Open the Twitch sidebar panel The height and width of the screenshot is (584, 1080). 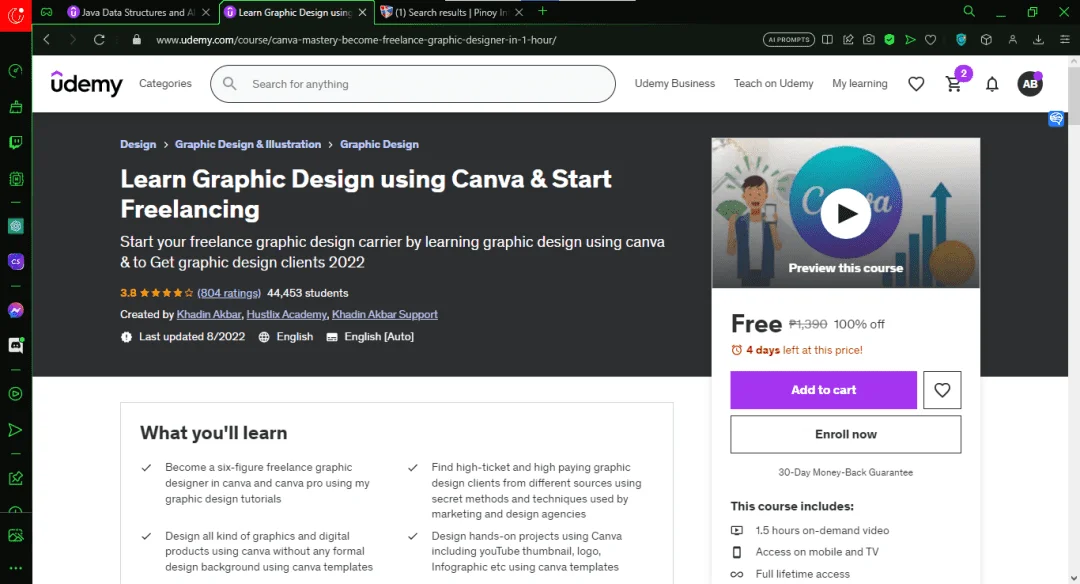(x=15, y=143)
